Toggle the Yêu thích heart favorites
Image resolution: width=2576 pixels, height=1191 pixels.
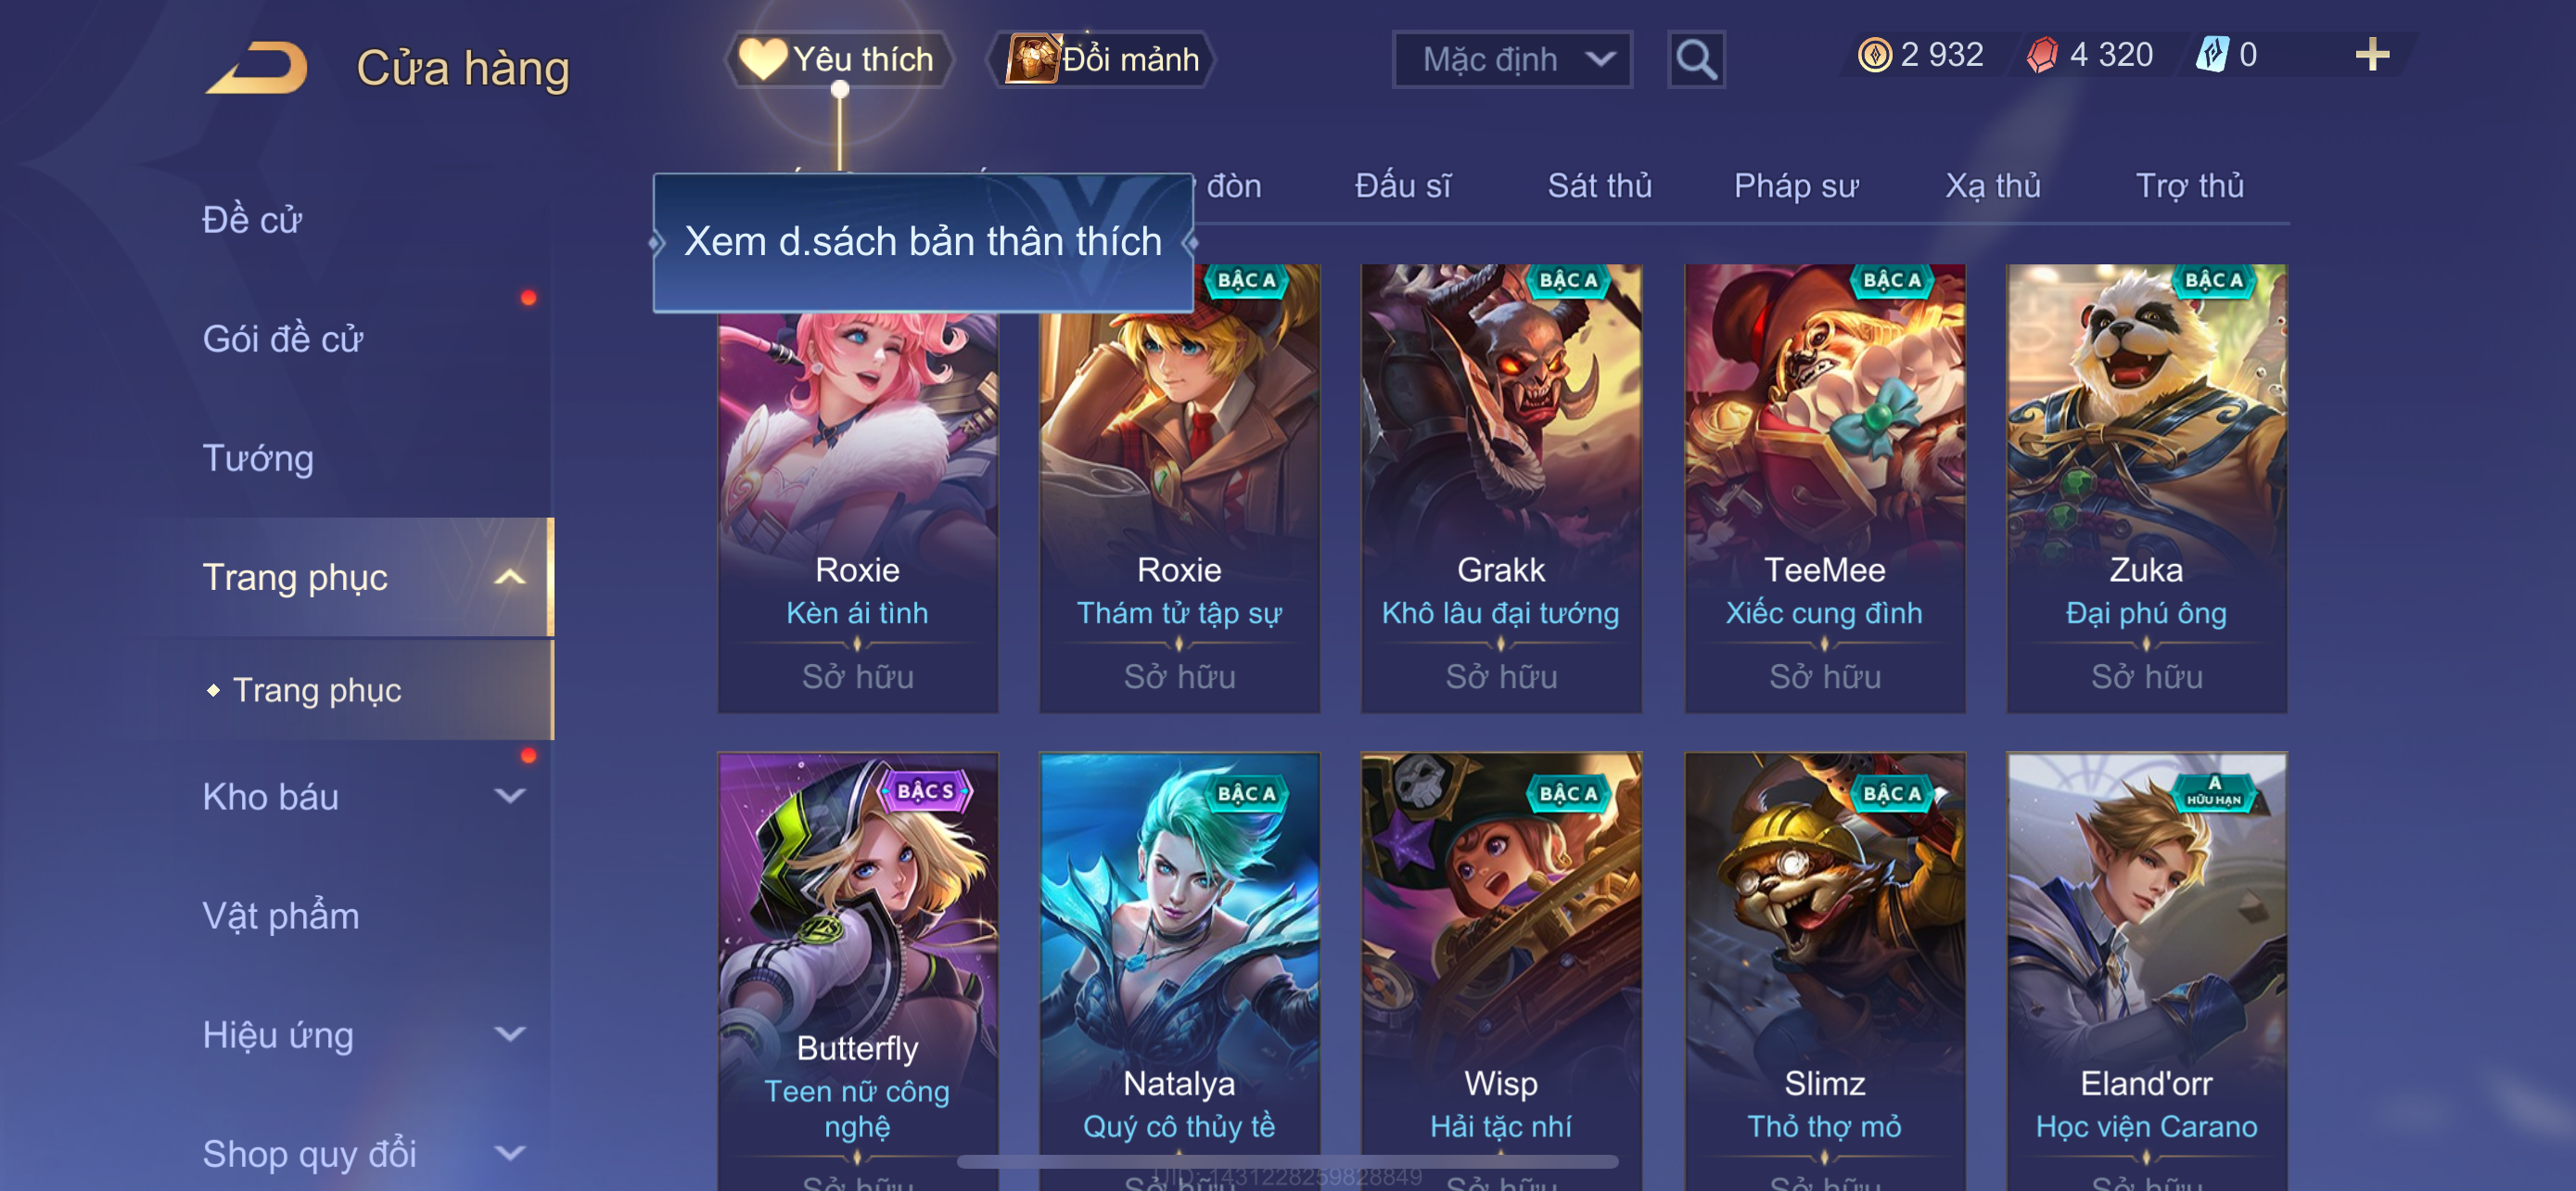pos(762,60)
